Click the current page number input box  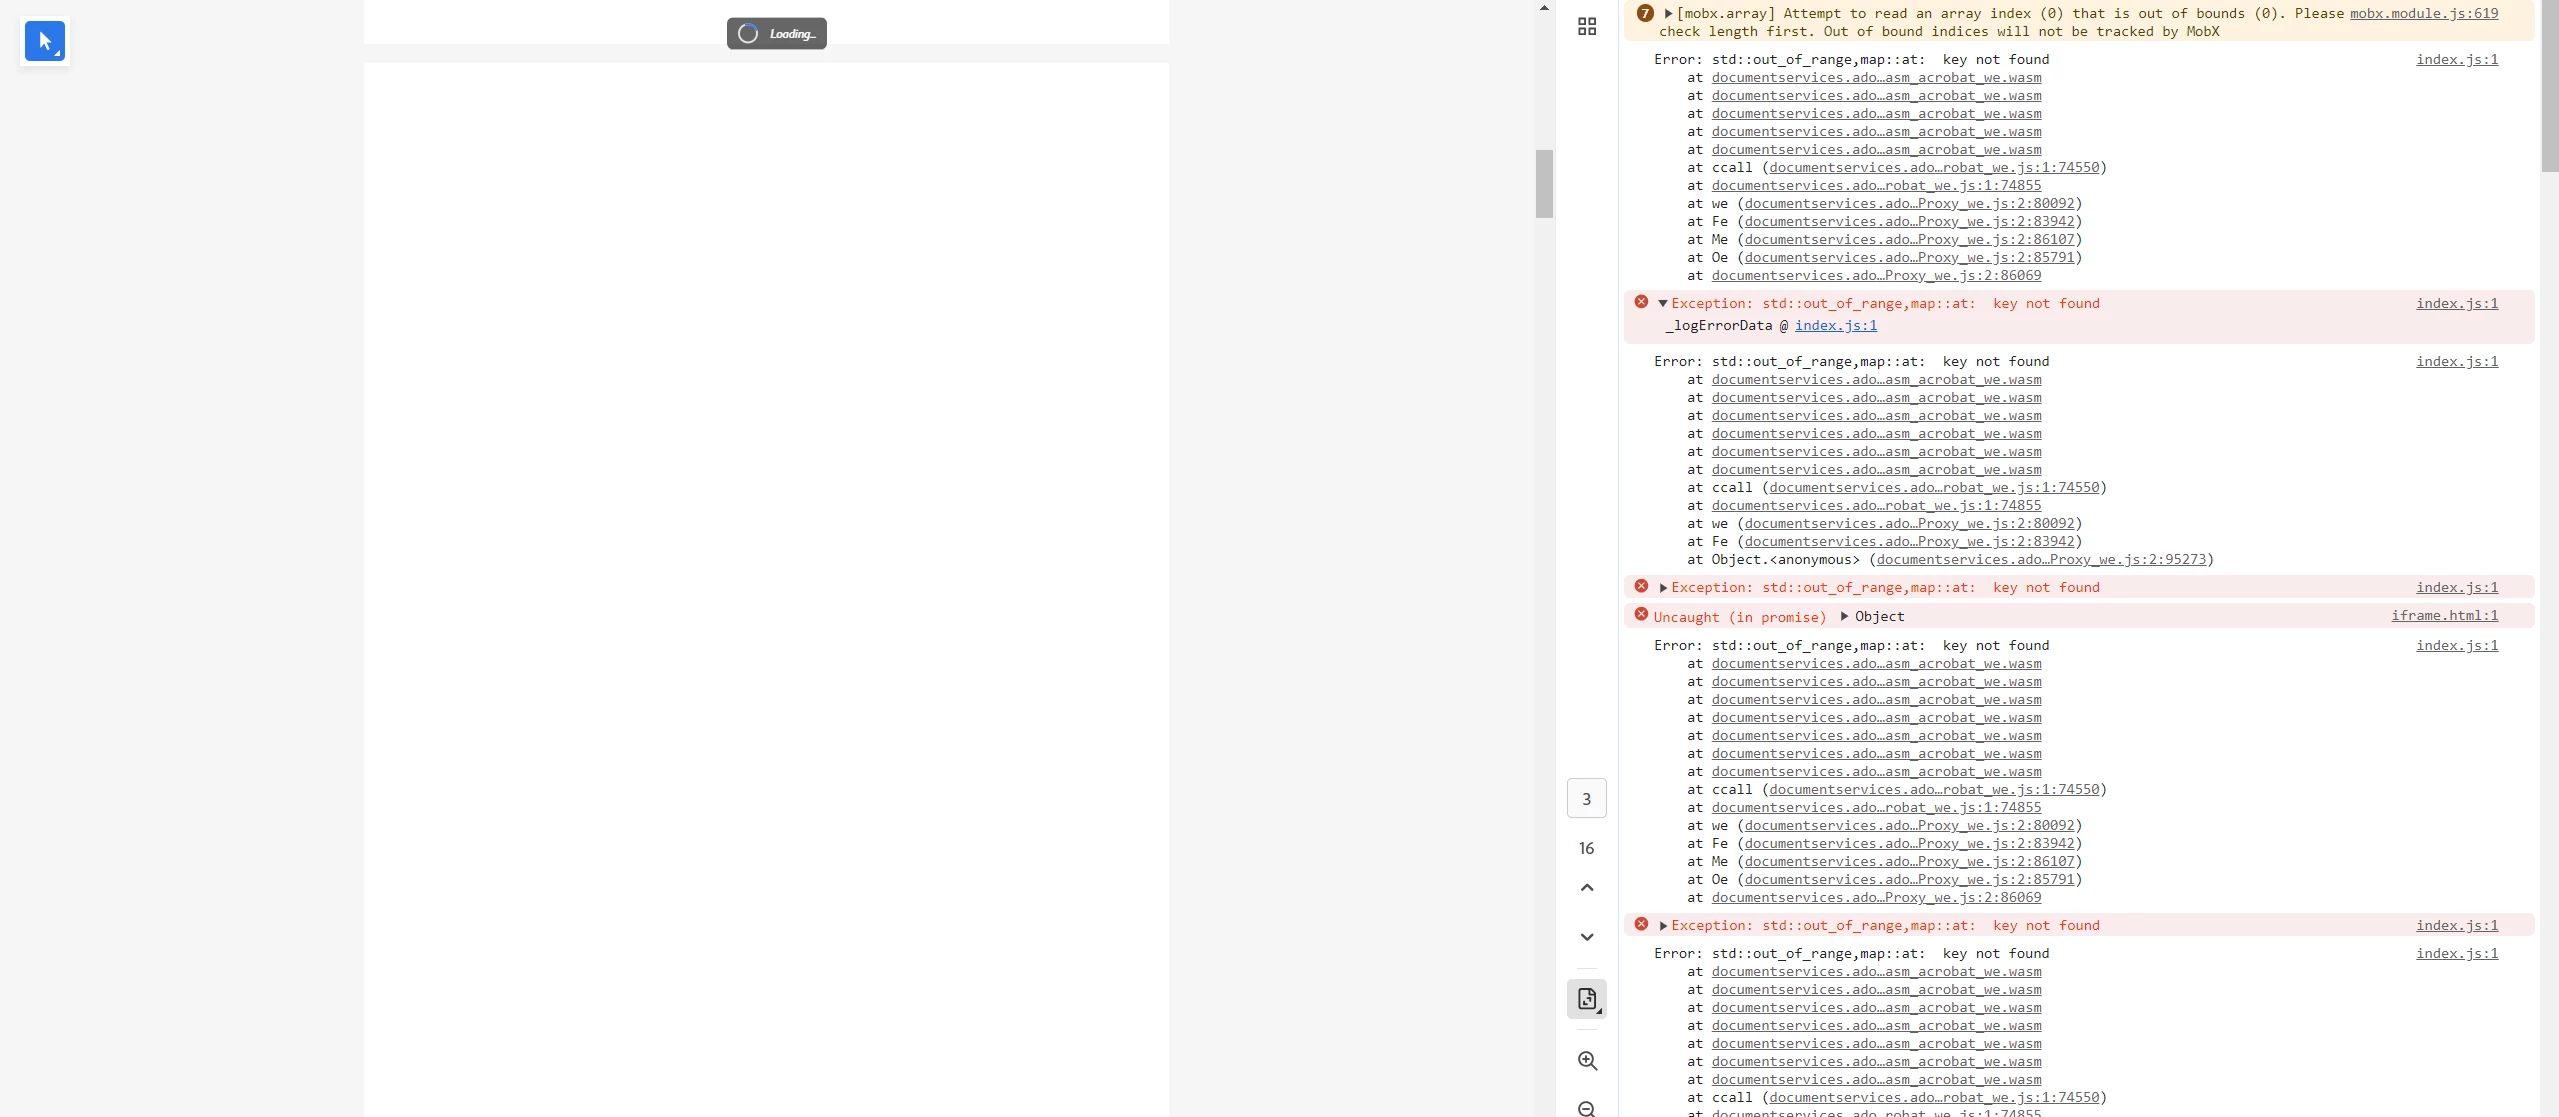(x=1586, y=798)
